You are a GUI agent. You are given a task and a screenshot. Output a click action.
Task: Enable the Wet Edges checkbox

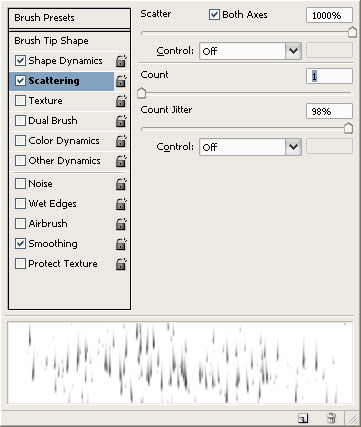coord(20,204)
